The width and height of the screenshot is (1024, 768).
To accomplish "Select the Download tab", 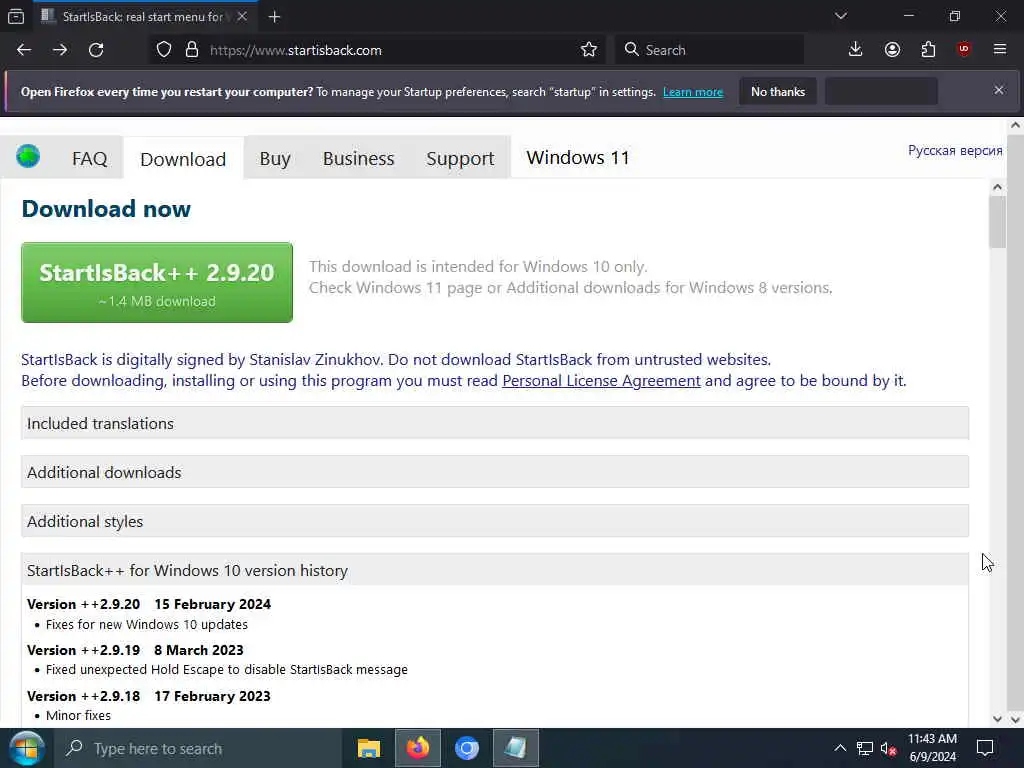I will pos(183,159).
